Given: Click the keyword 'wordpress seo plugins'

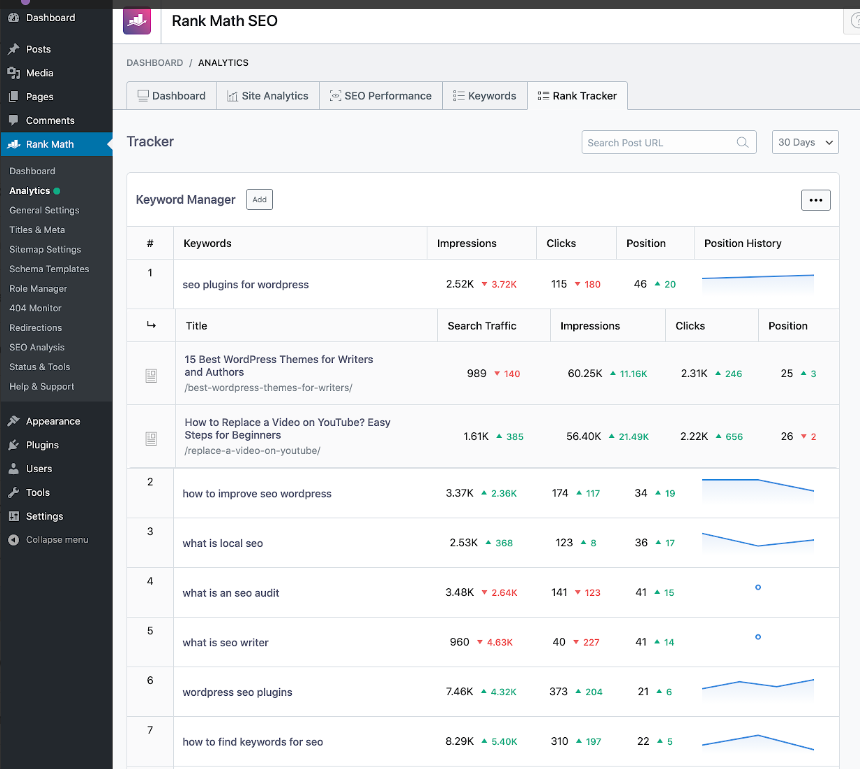Looking at the screenshot, I should pos(237,692).
